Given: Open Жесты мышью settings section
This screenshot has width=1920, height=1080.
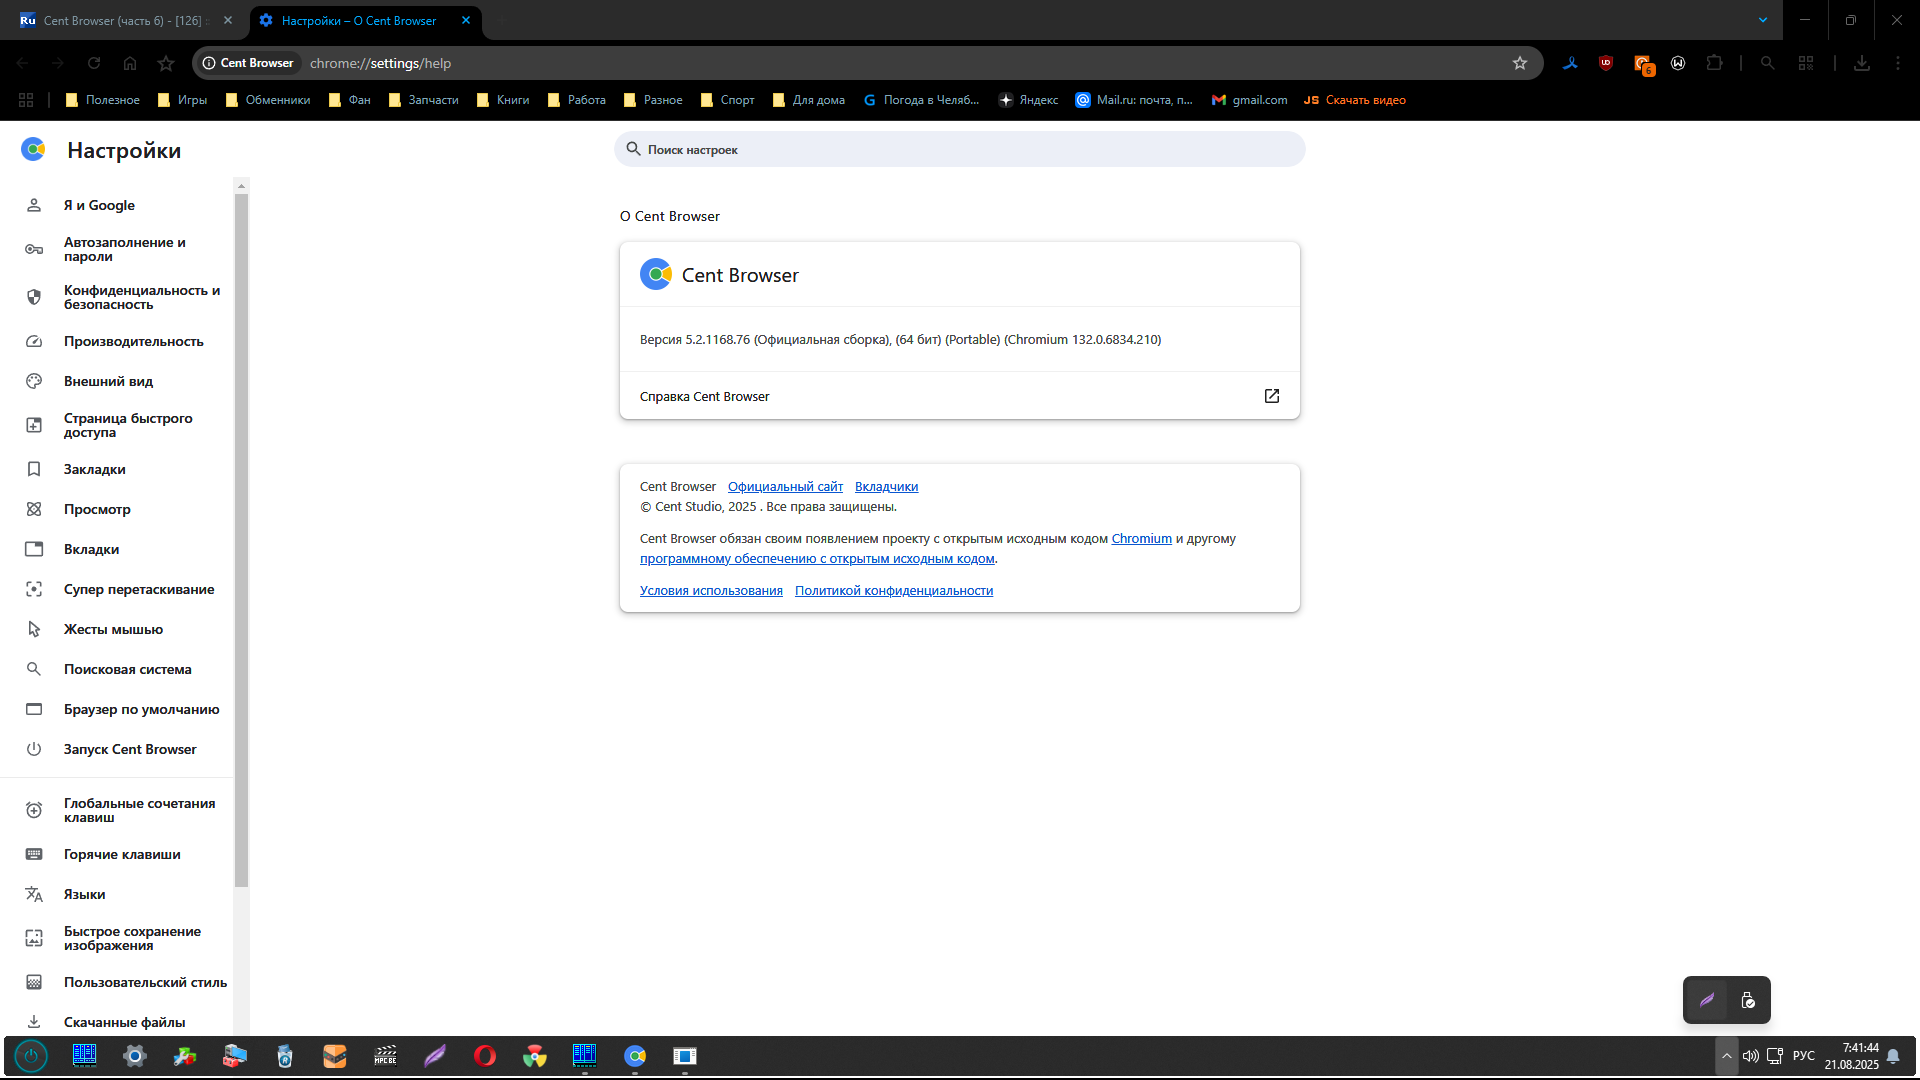Looking at the screenshot, I should 117,629.
